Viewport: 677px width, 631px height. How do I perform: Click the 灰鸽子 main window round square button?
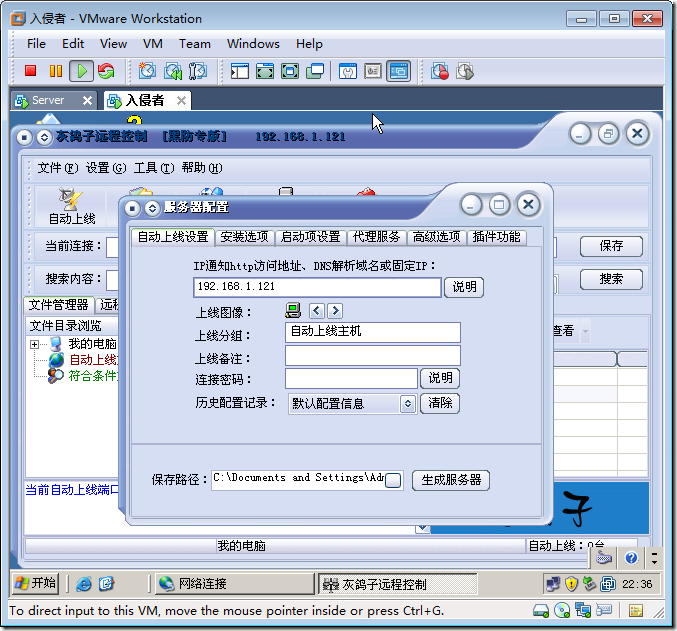point(24,137)
